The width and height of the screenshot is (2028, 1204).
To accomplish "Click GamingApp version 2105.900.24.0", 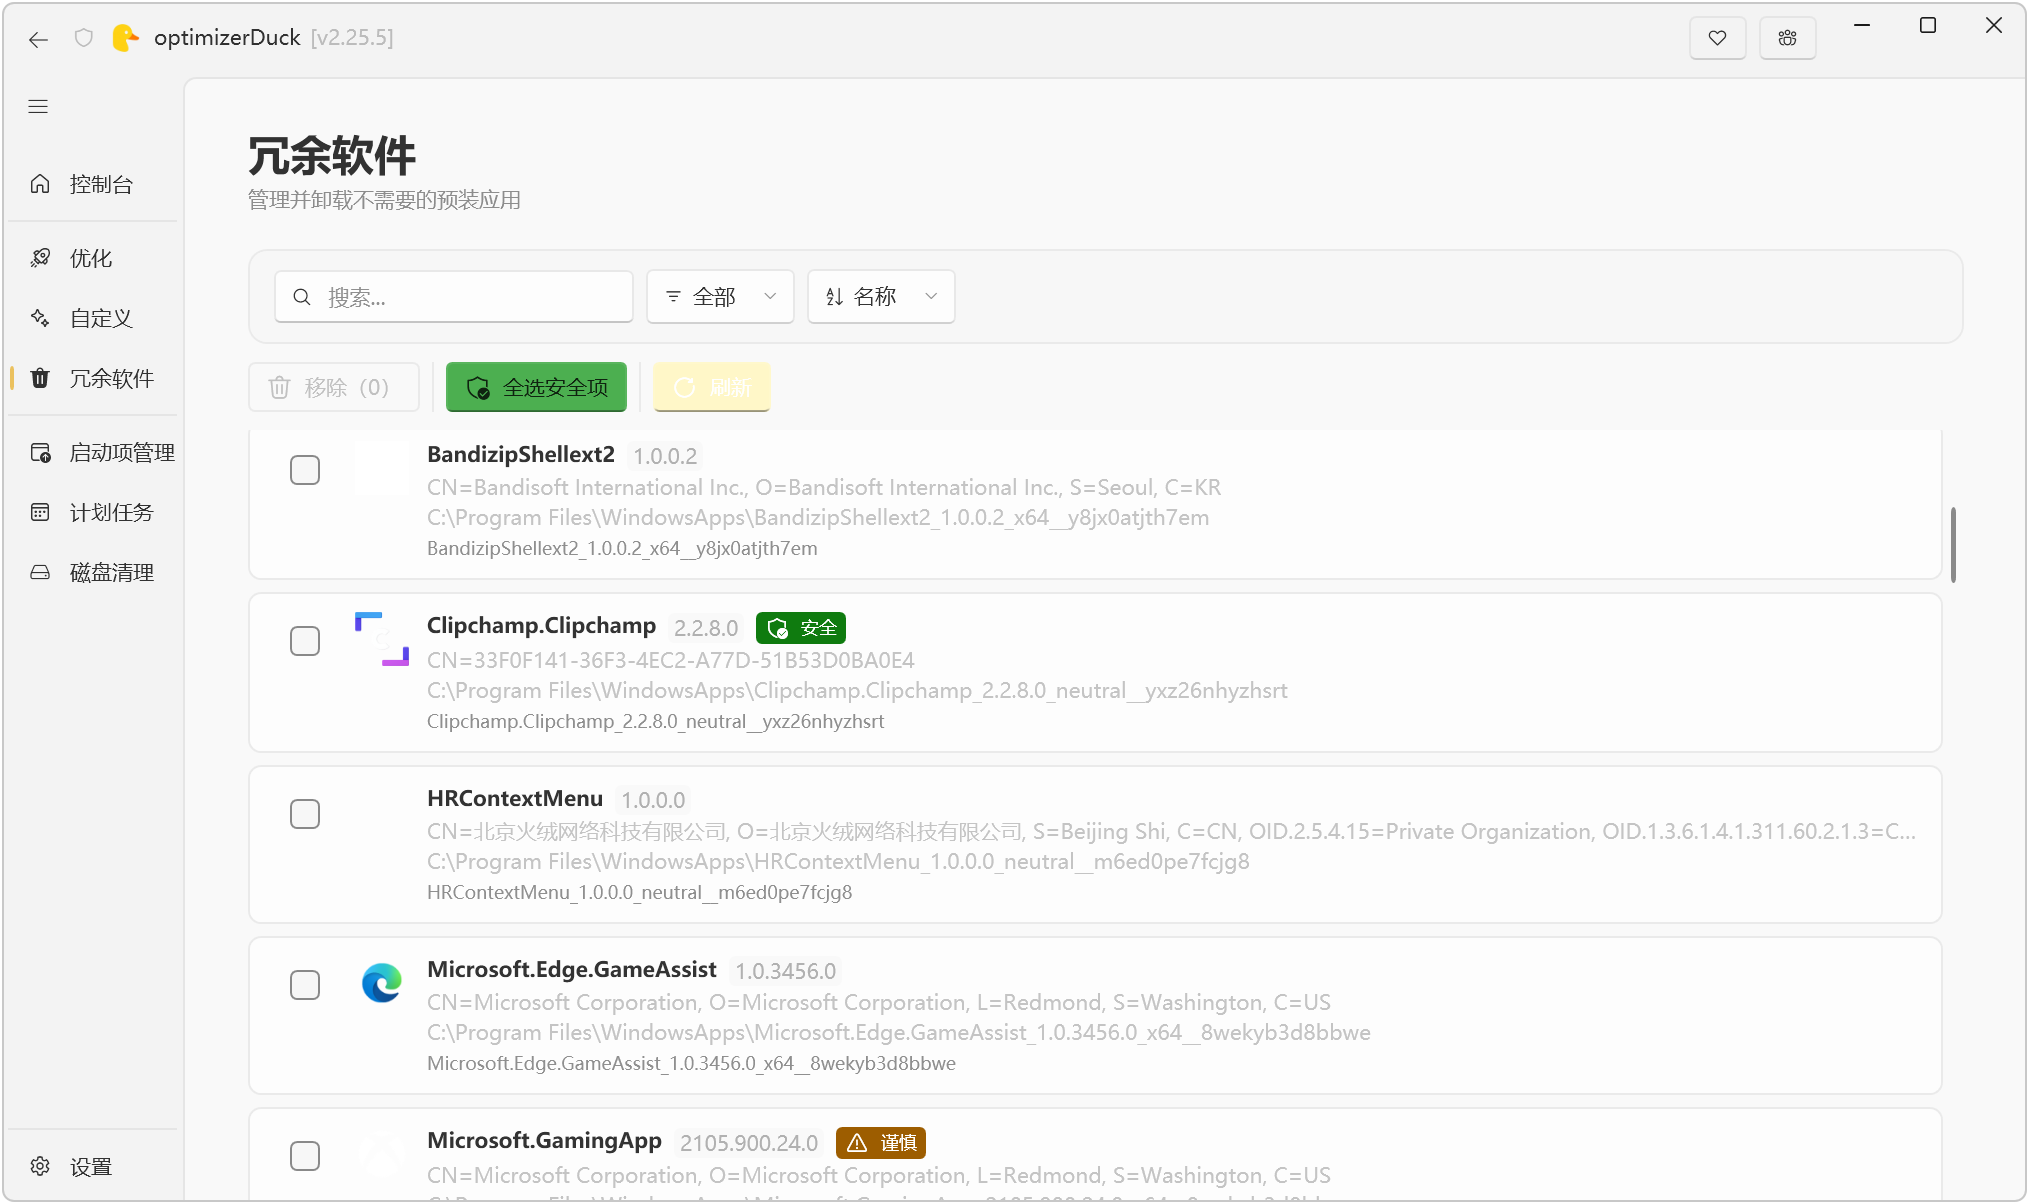I will pyautogui.click(x=749, y=1143).
